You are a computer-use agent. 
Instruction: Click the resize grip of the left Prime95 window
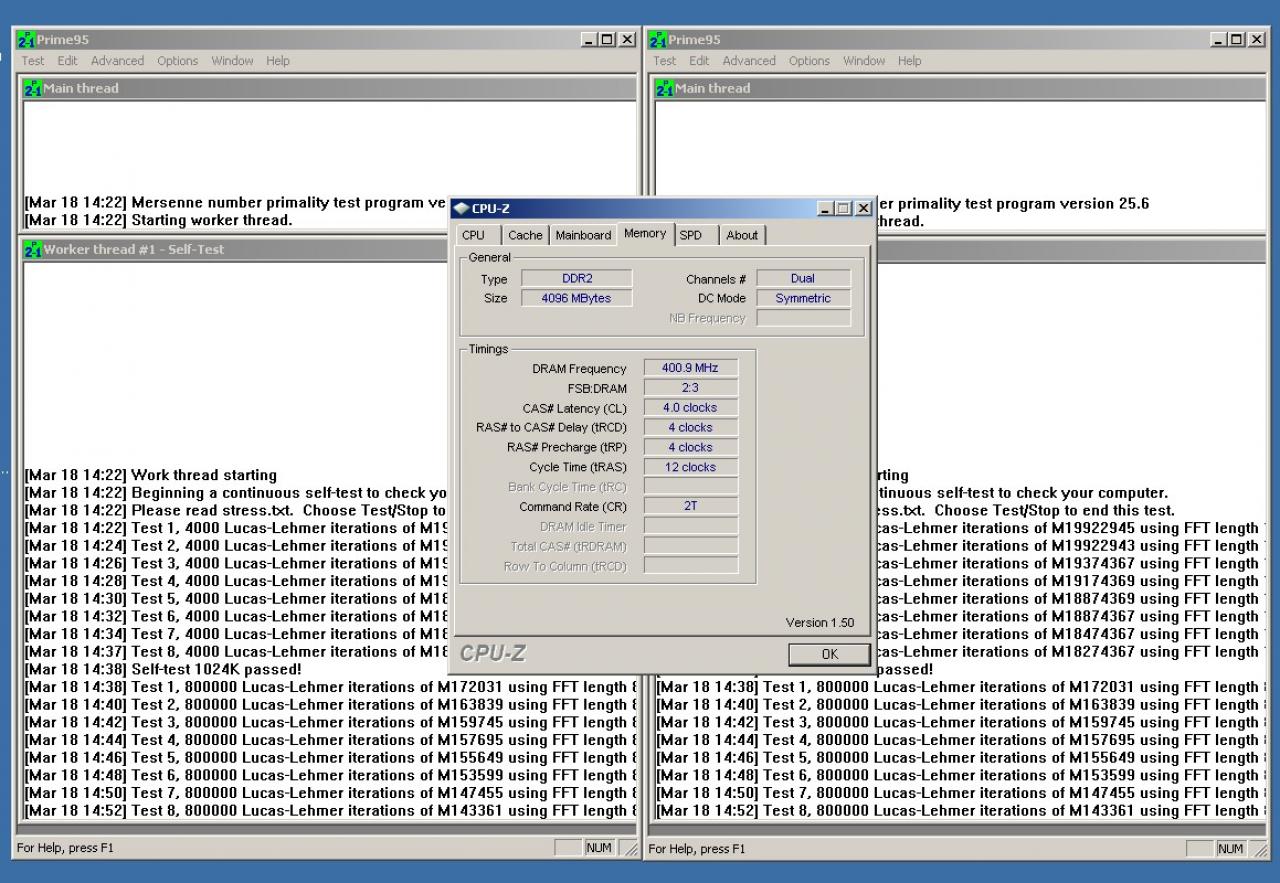[630, 850]
